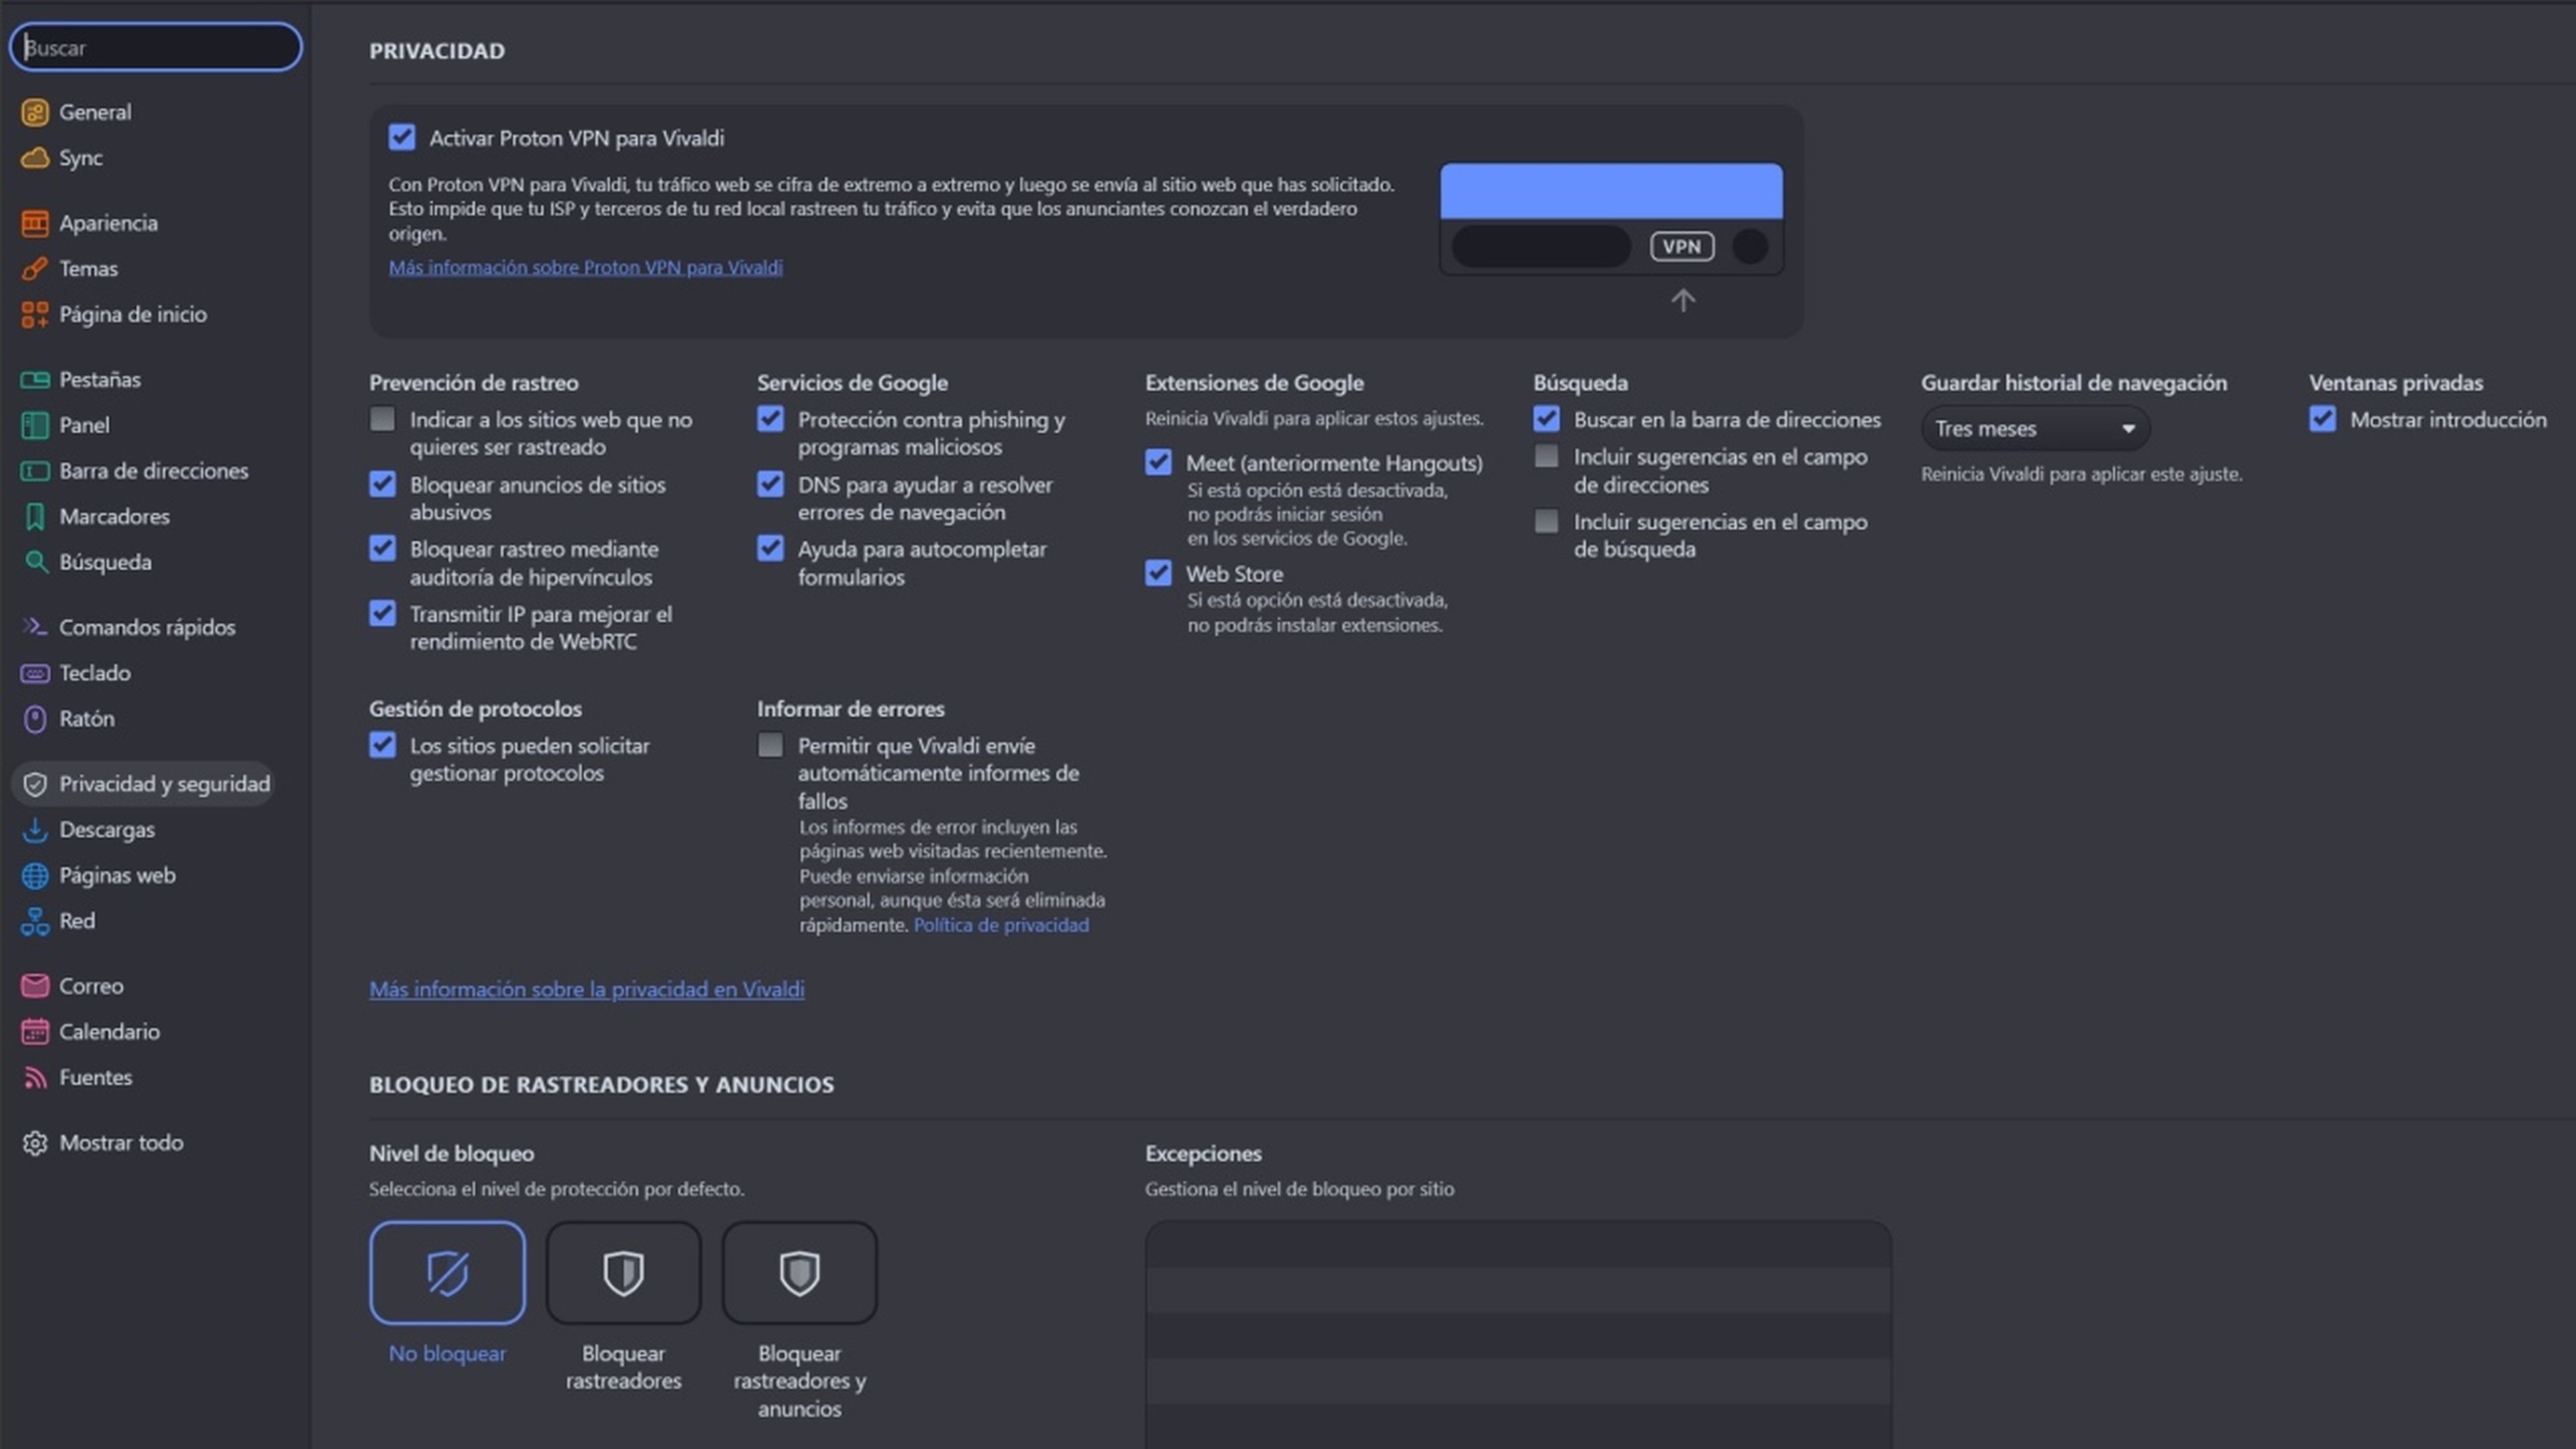2576x1449 pixels.
Task: Open 'Más información sobre la privacidad en Vivaldi'
Action: 586,989
